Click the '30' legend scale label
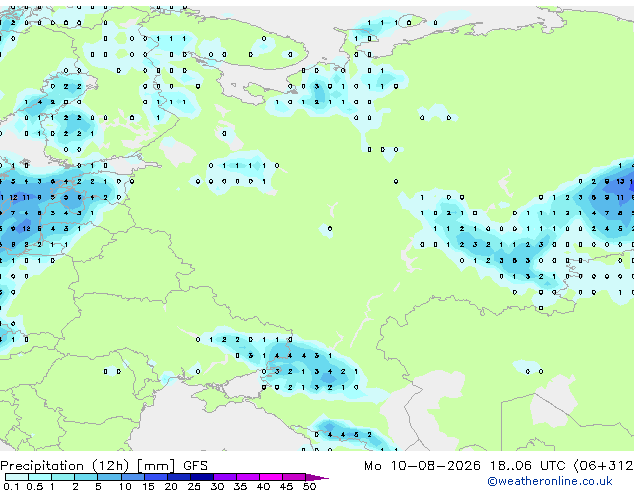The height and width of the screenshot is (490, 634). [217, 486]
